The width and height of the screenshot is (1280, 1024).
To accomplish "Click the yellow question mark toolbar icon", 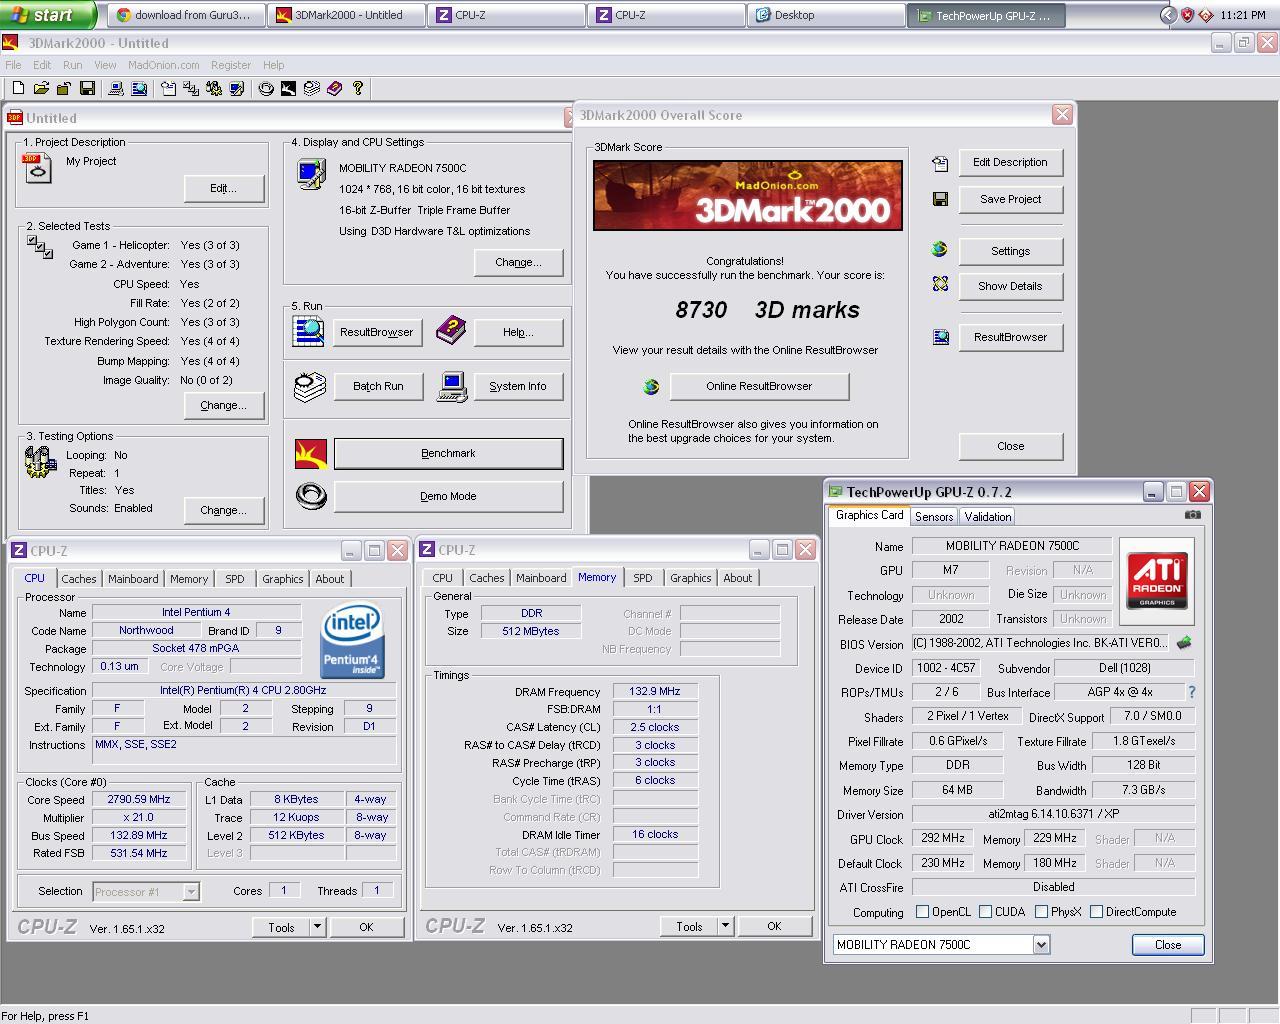I will click(358, 89).
